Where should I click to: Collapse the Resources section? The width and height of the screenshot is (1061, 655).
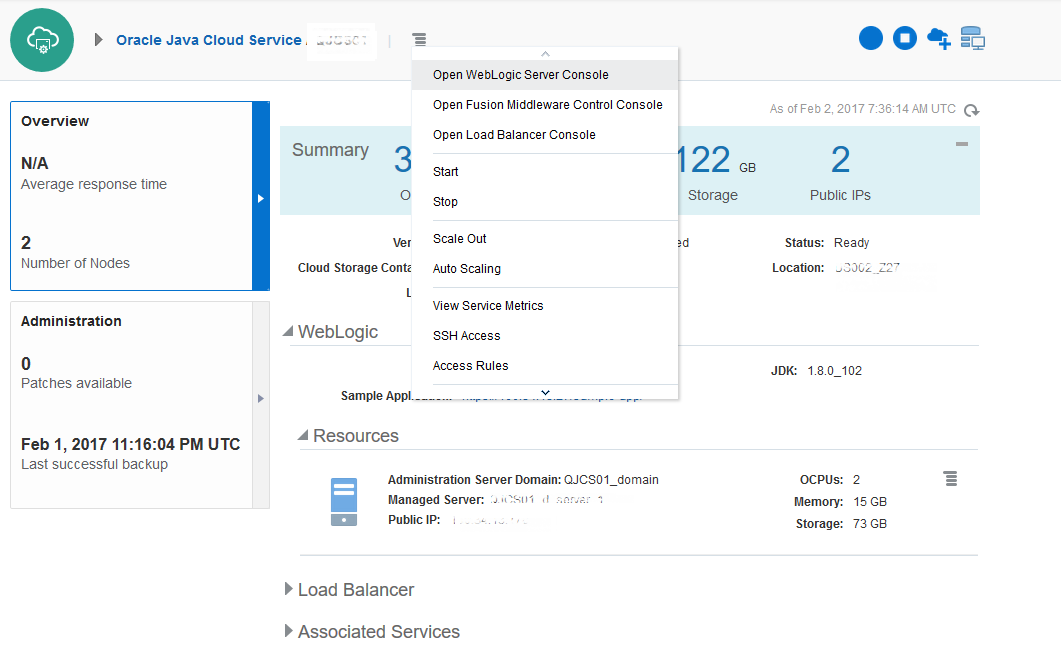click(303, 435)
